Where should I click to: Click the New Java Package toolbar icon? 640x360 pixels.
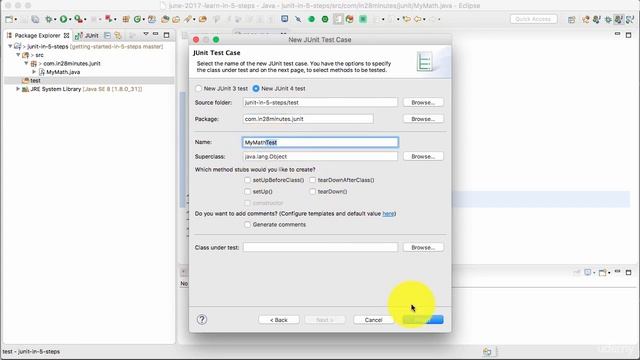(126, 19)
